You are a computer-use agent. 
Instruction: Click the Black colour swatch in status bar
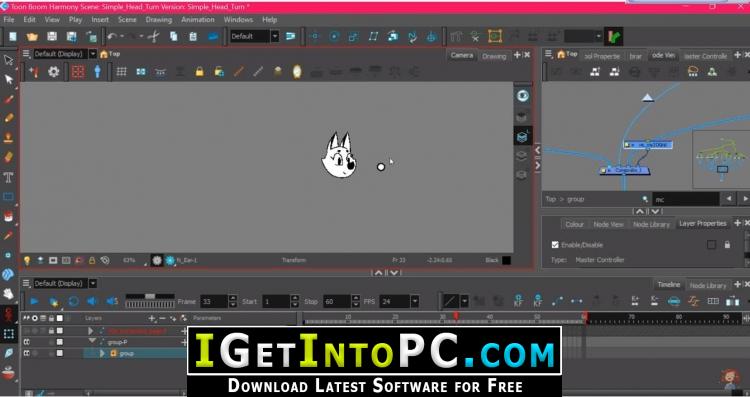click(x=507, y=260)
